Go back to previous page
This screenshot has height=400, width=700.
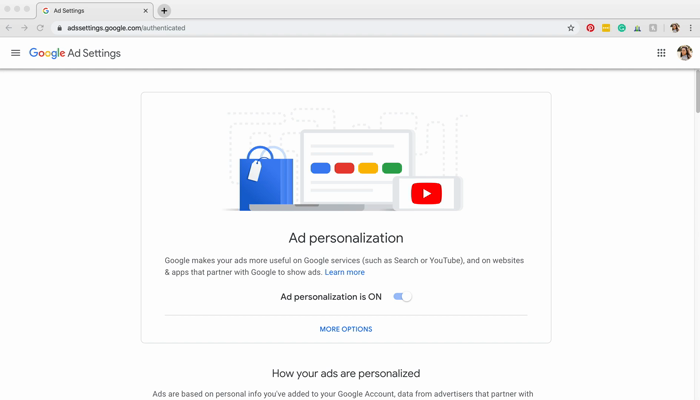[9, 28]
